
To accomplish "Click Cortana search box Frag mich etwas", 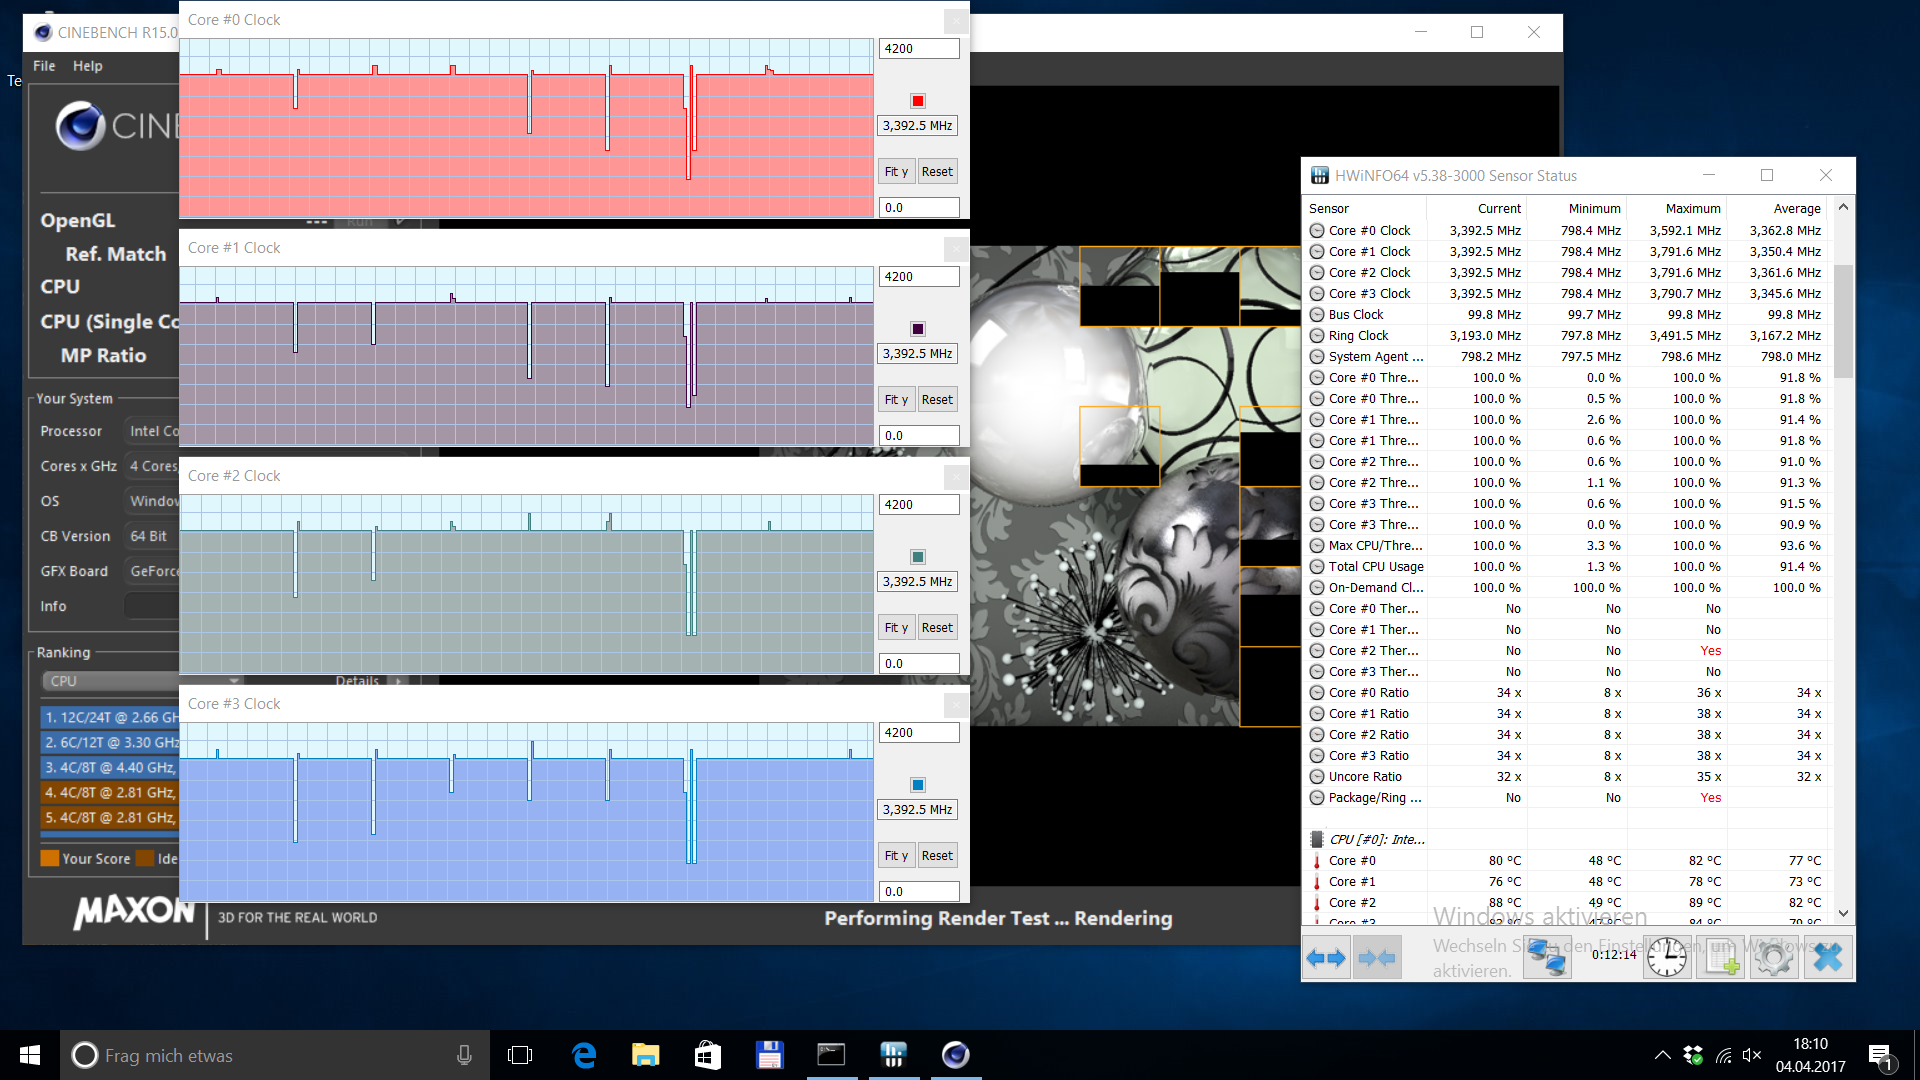I will click(x=275, y=1055).
